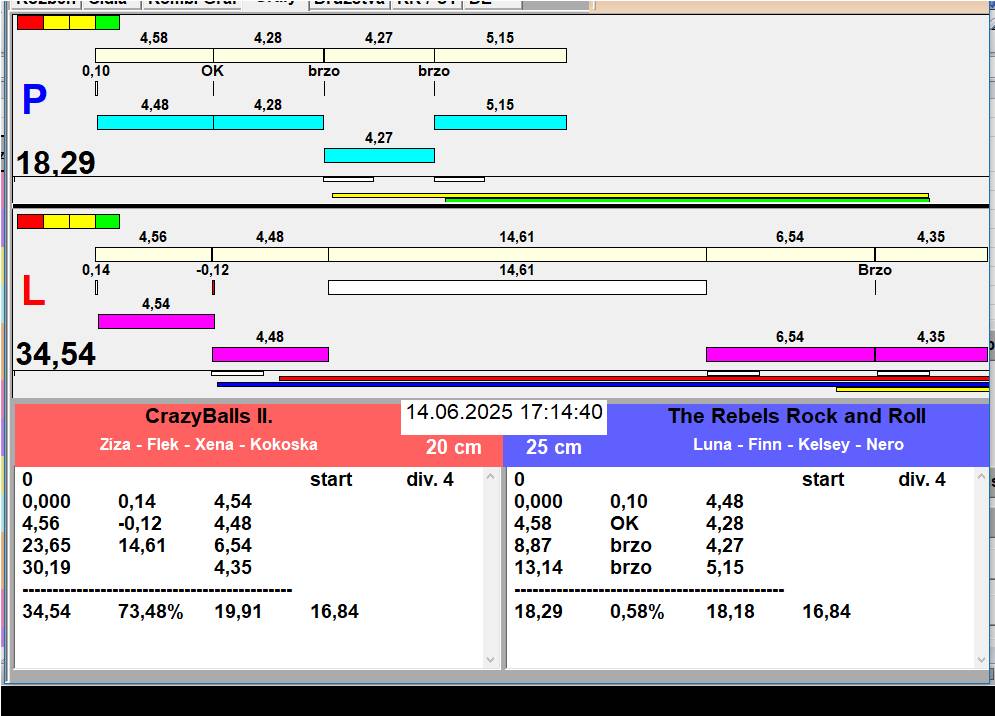Click the large blue P lane letter
Viewport: 995px width, 716px height.
(34, 101)
